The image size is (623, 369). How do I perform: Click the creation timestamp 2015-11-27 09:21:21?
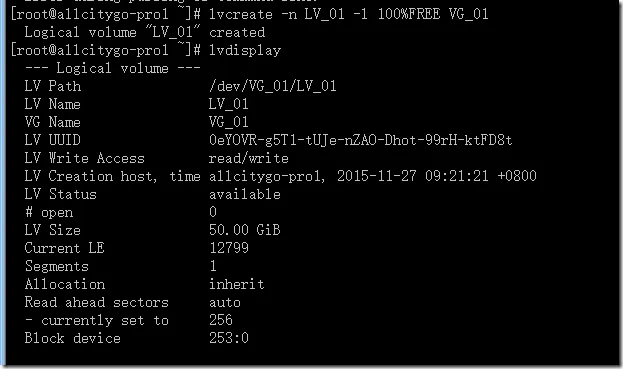pyautogui.click(x=412, y=176)
